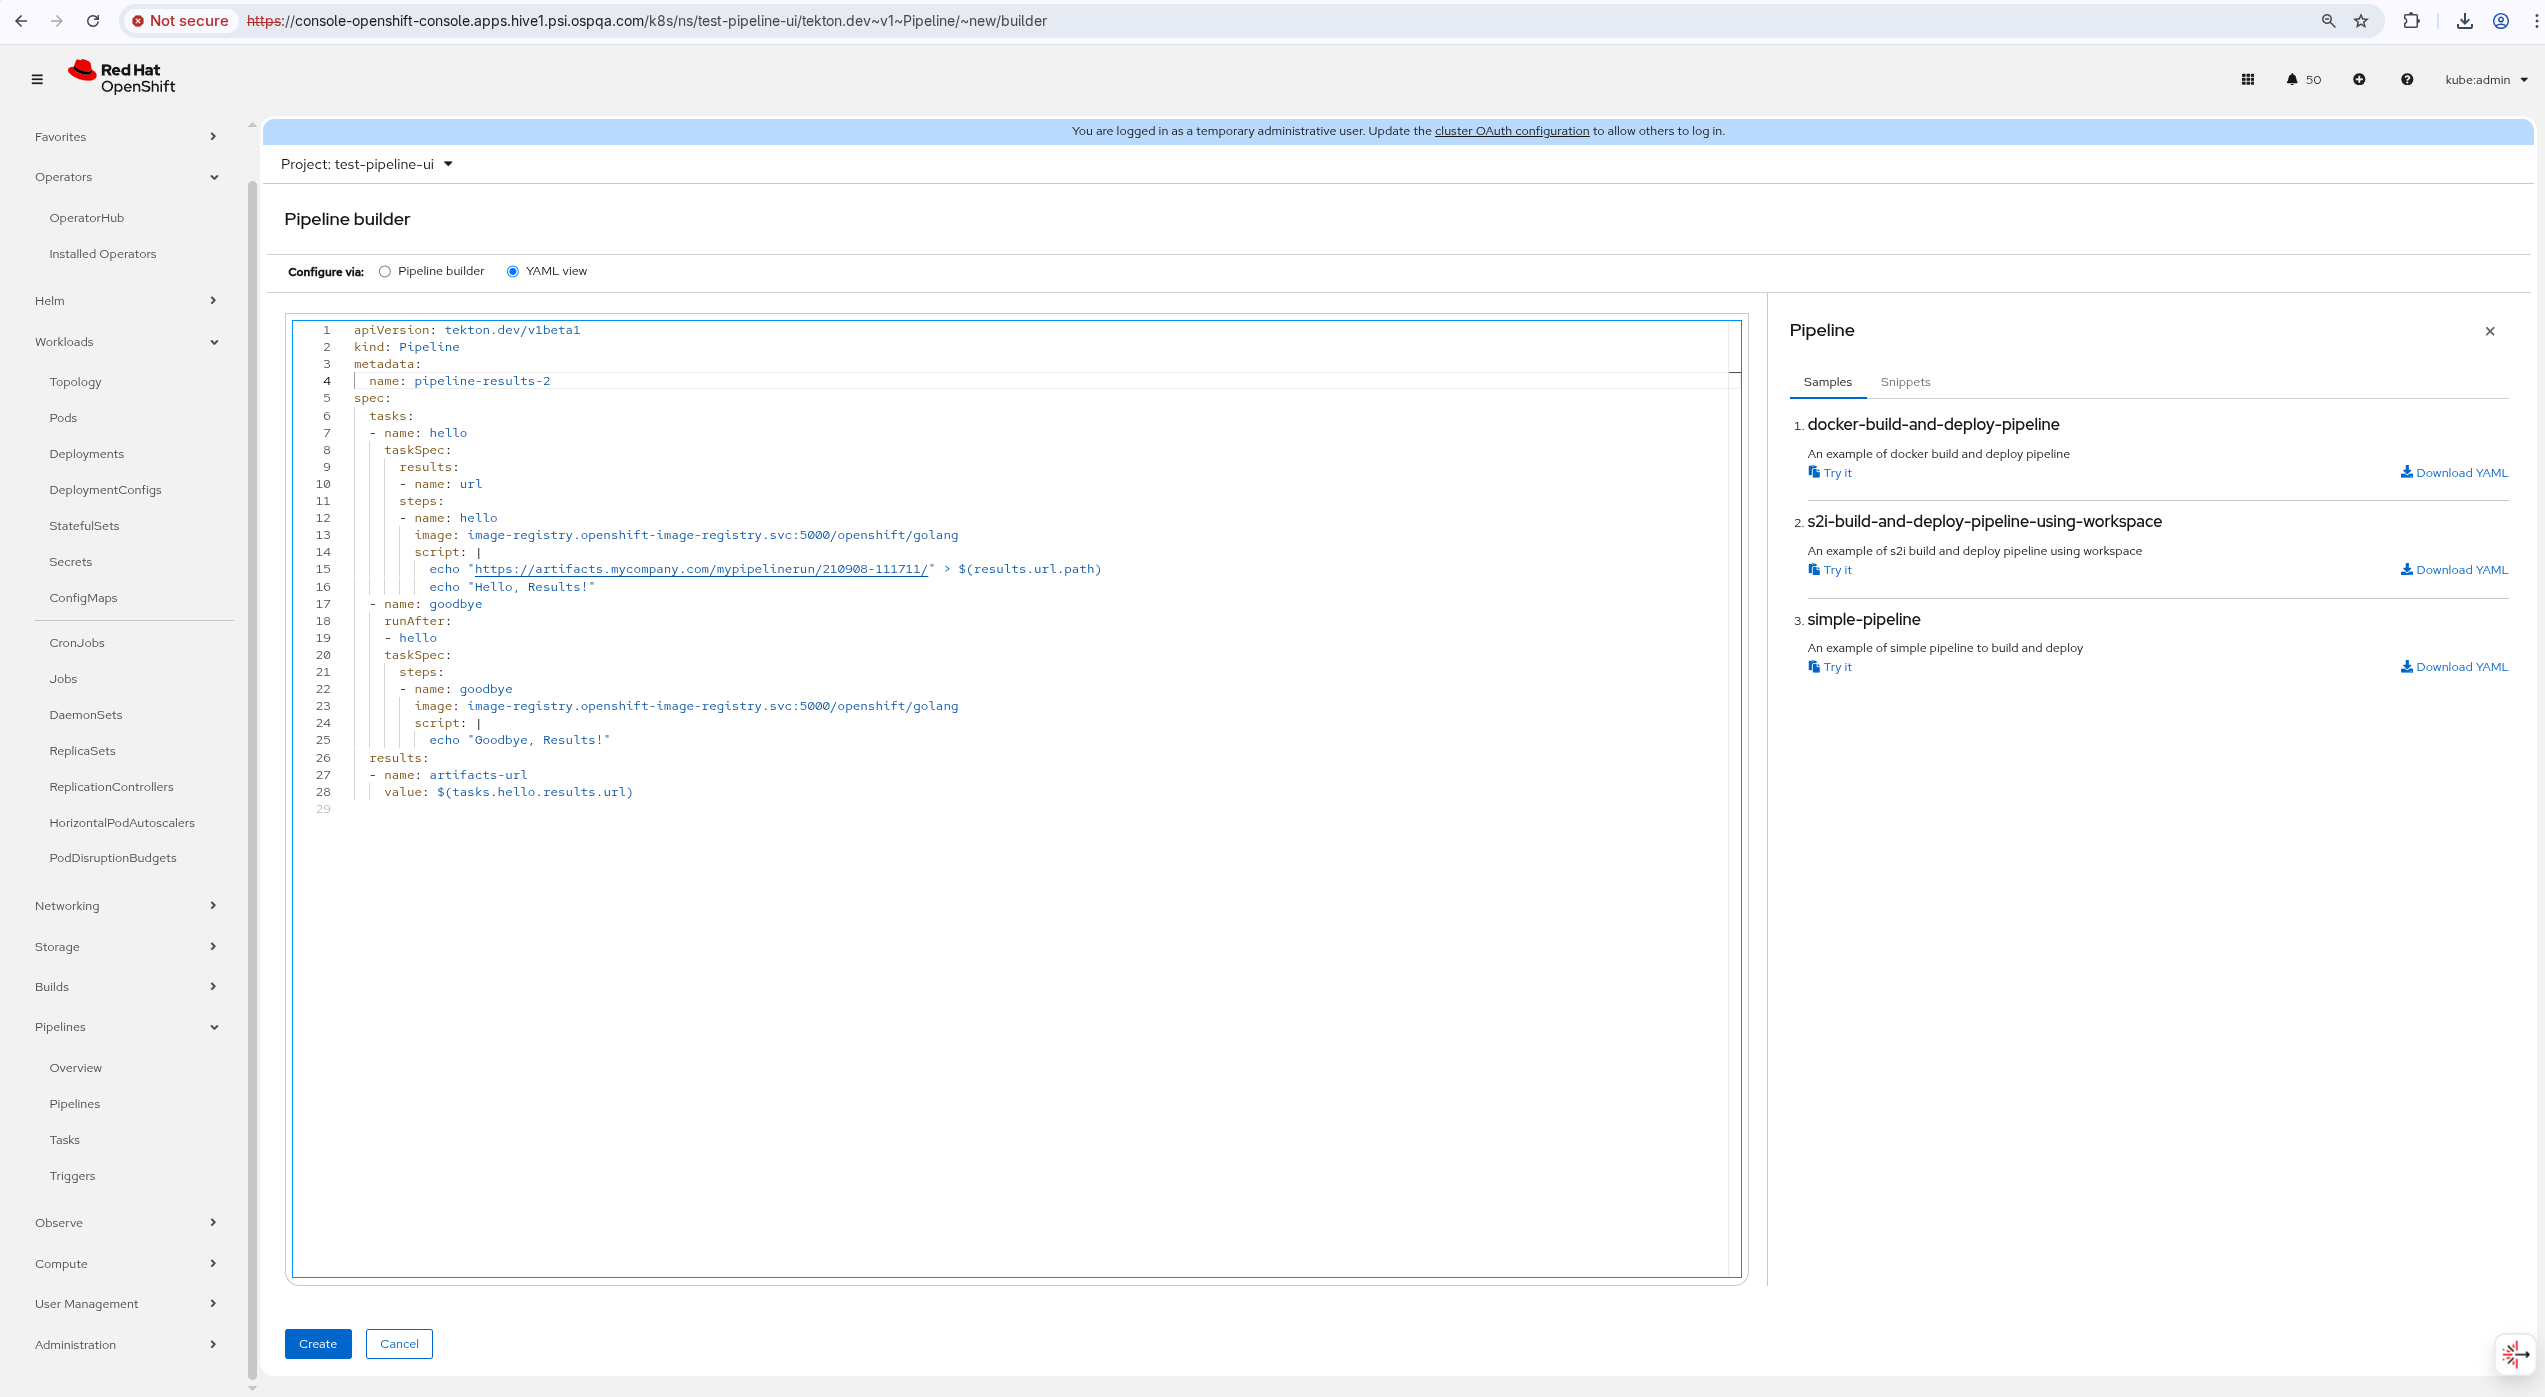Select the YAML view radio option

(x=513, y=271)
